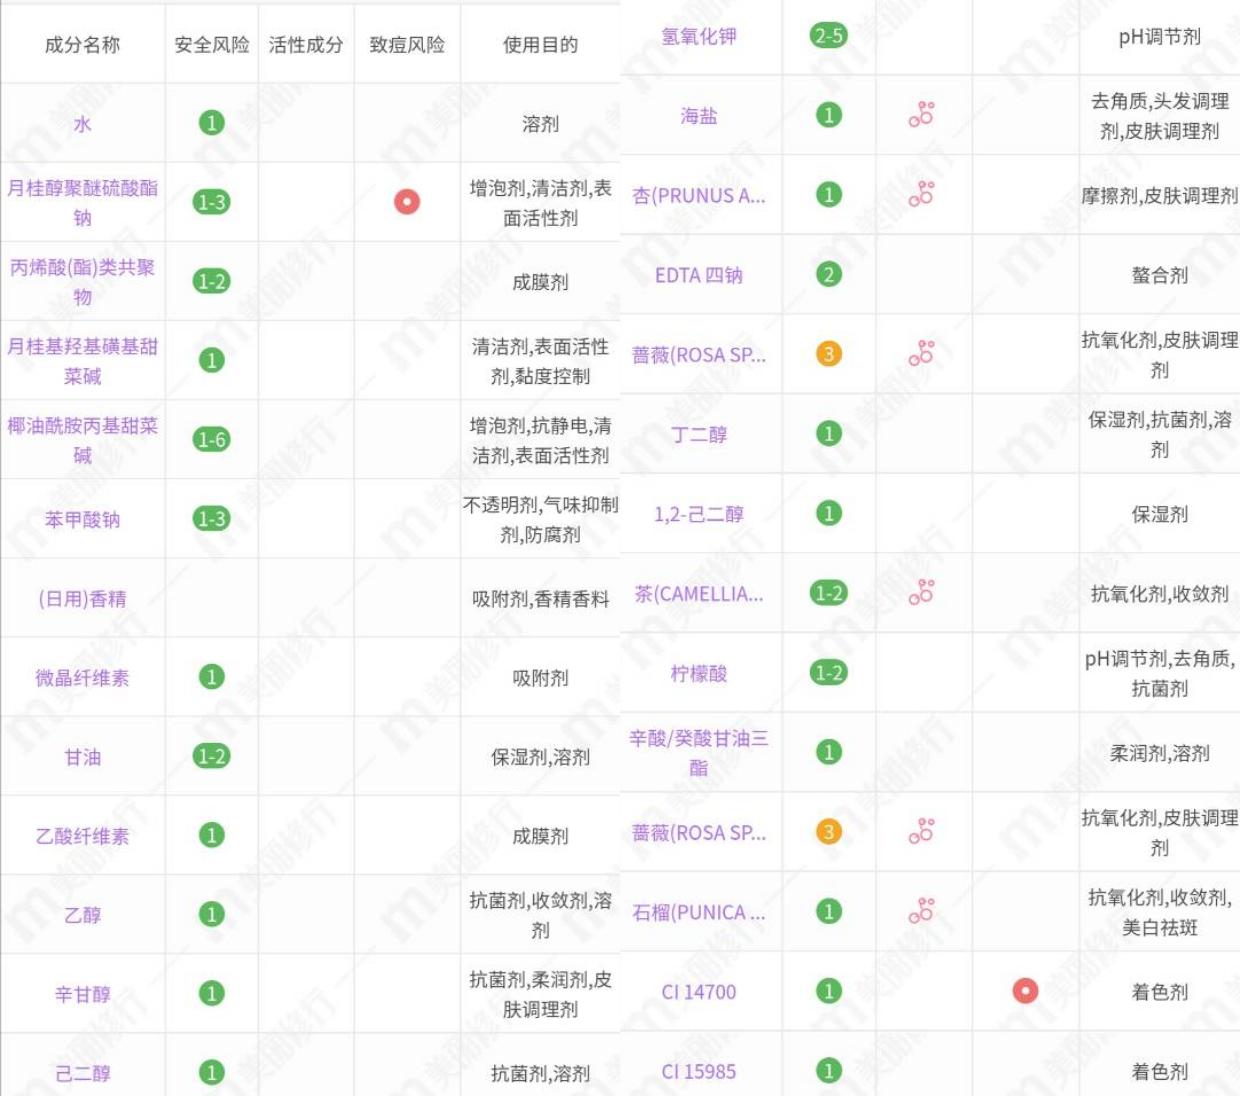Click the acne-risk dot icon for CI 14700
Screen dimensions: 1240x1096
pos(1026,993)
